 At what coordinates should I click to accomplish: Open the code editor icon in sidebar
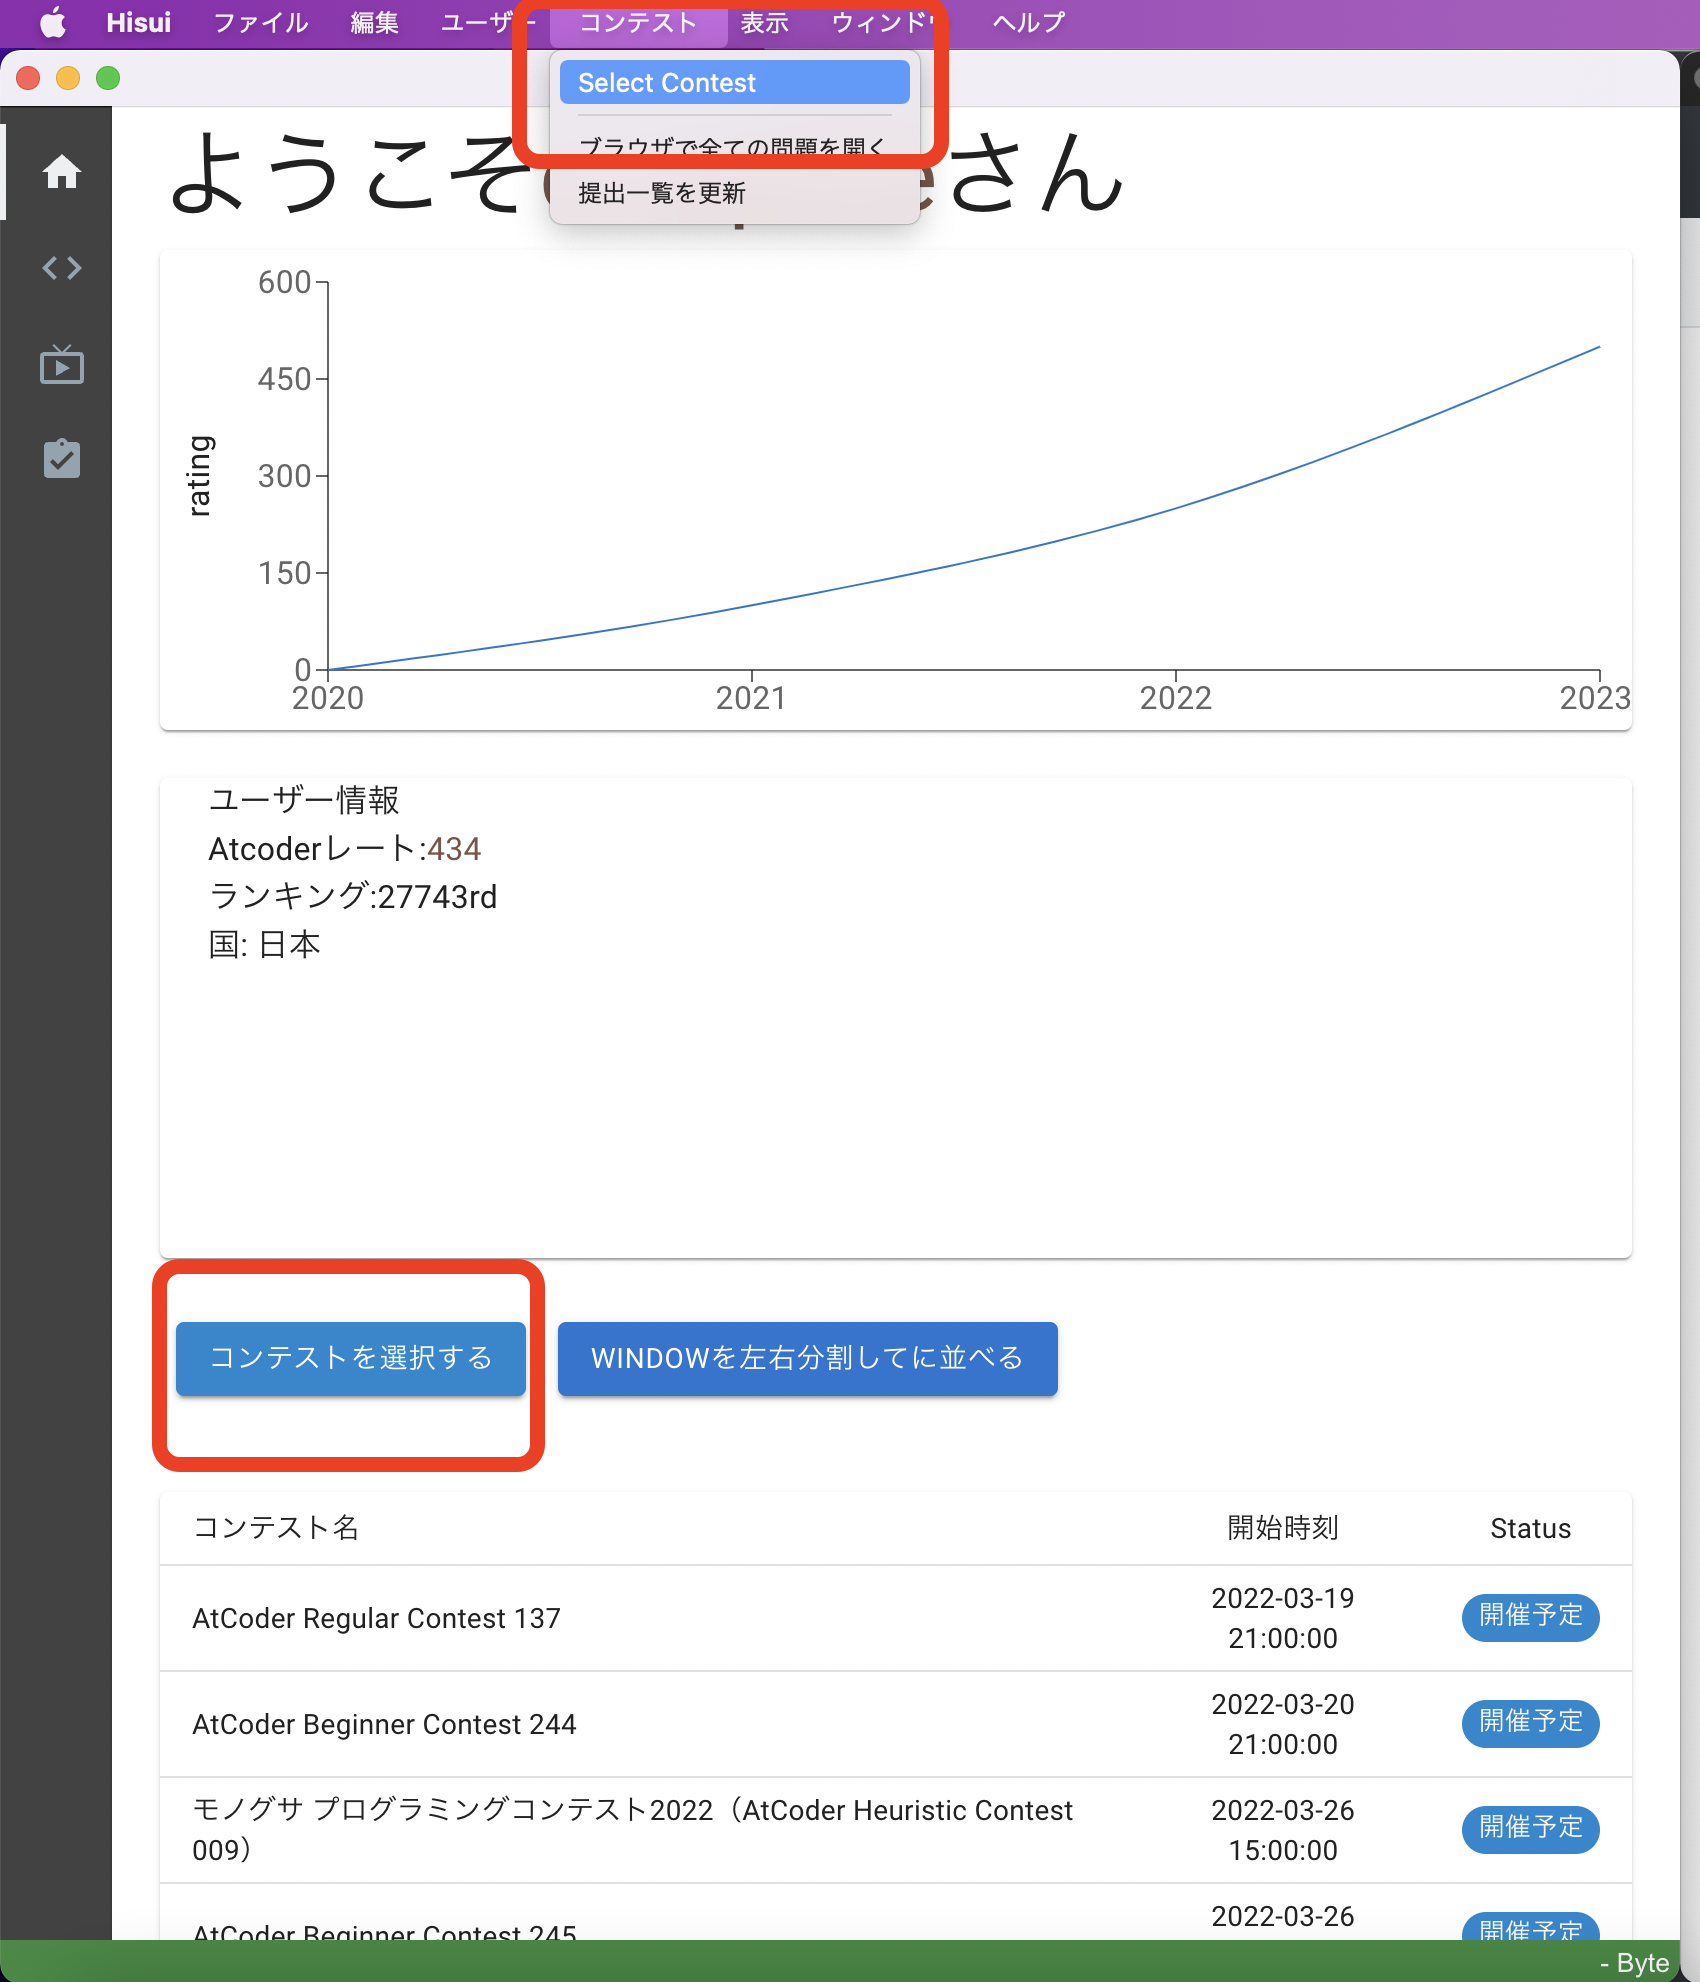click(x=61, y=268)
